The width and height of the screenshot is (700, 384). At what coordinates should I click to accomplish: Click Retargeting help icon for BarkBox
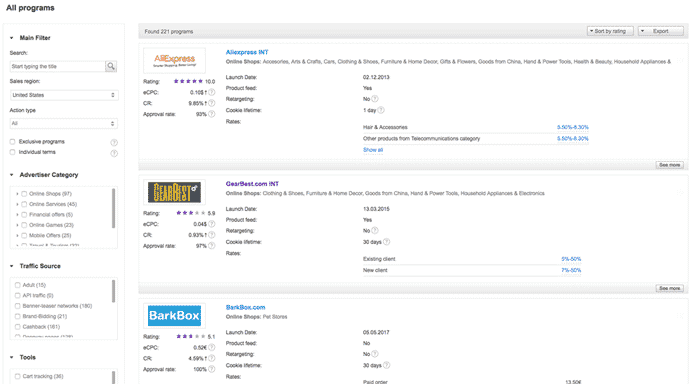click(x=375, y=354)
